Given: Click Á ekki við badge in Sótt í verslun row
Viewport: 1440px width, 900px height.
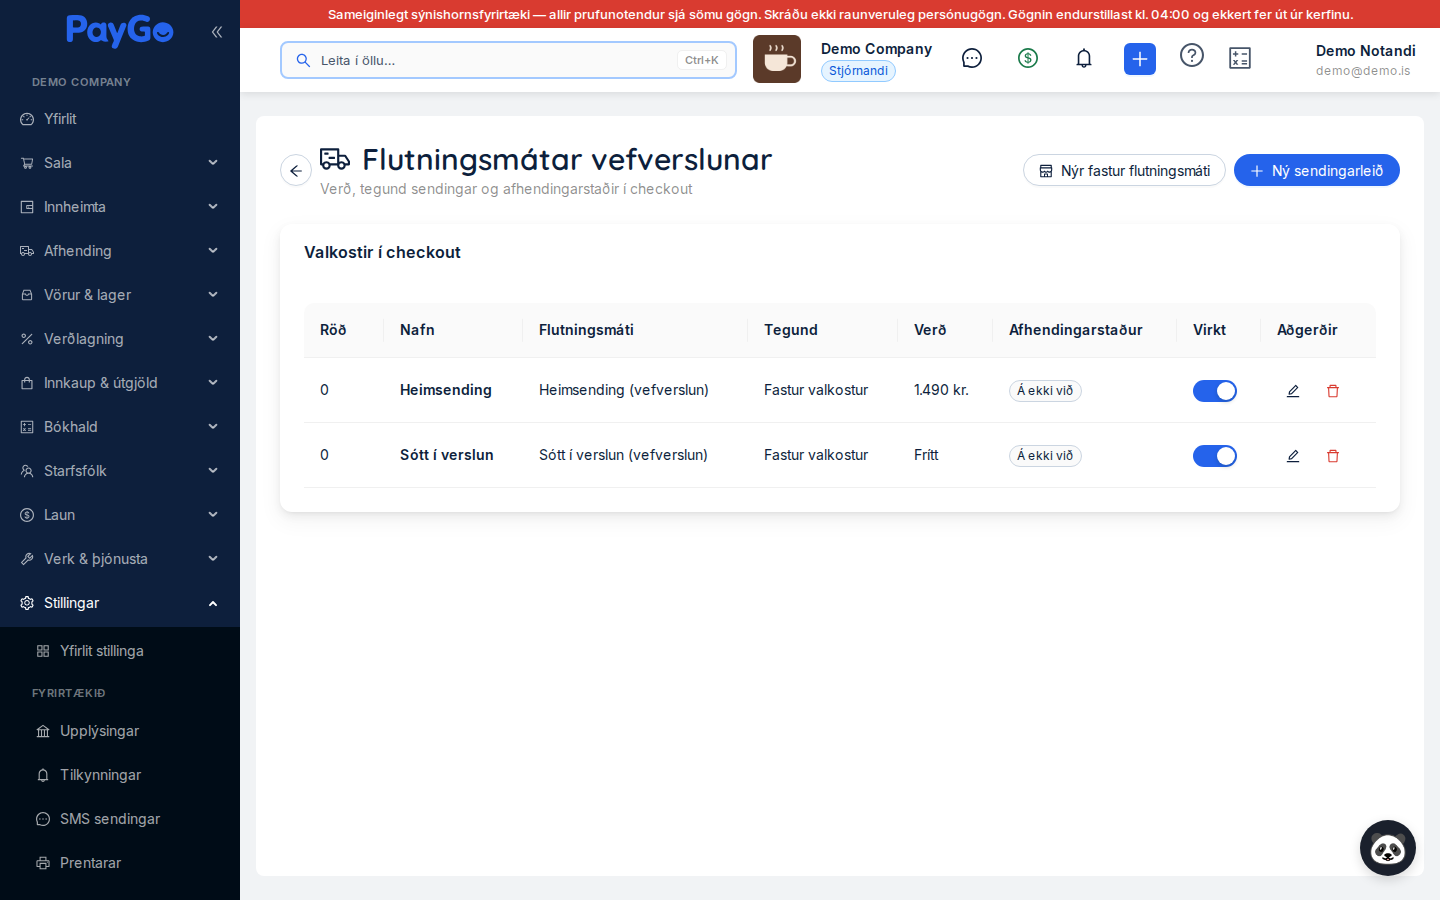Looking at the screenshot, I should point(1045,456).
